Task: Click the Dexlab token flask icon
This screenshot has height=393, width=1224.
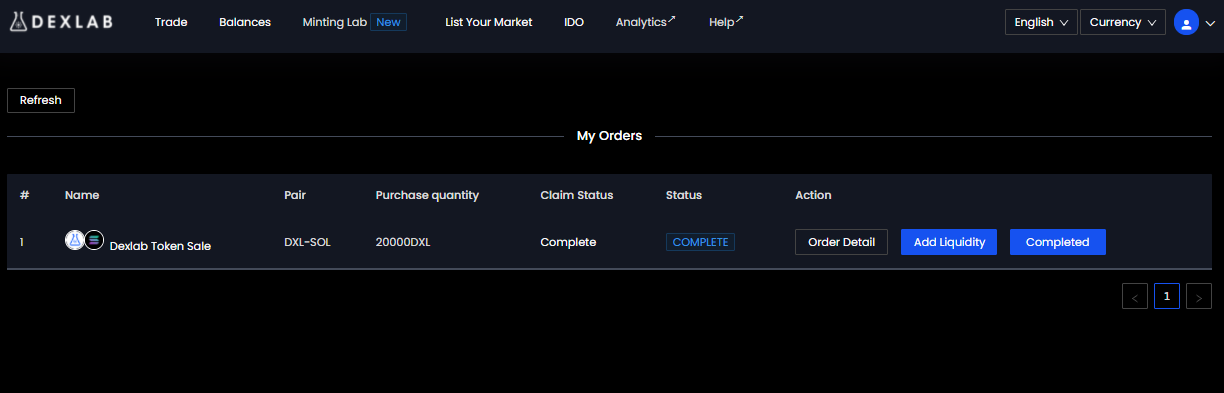Action: [75, 240]
